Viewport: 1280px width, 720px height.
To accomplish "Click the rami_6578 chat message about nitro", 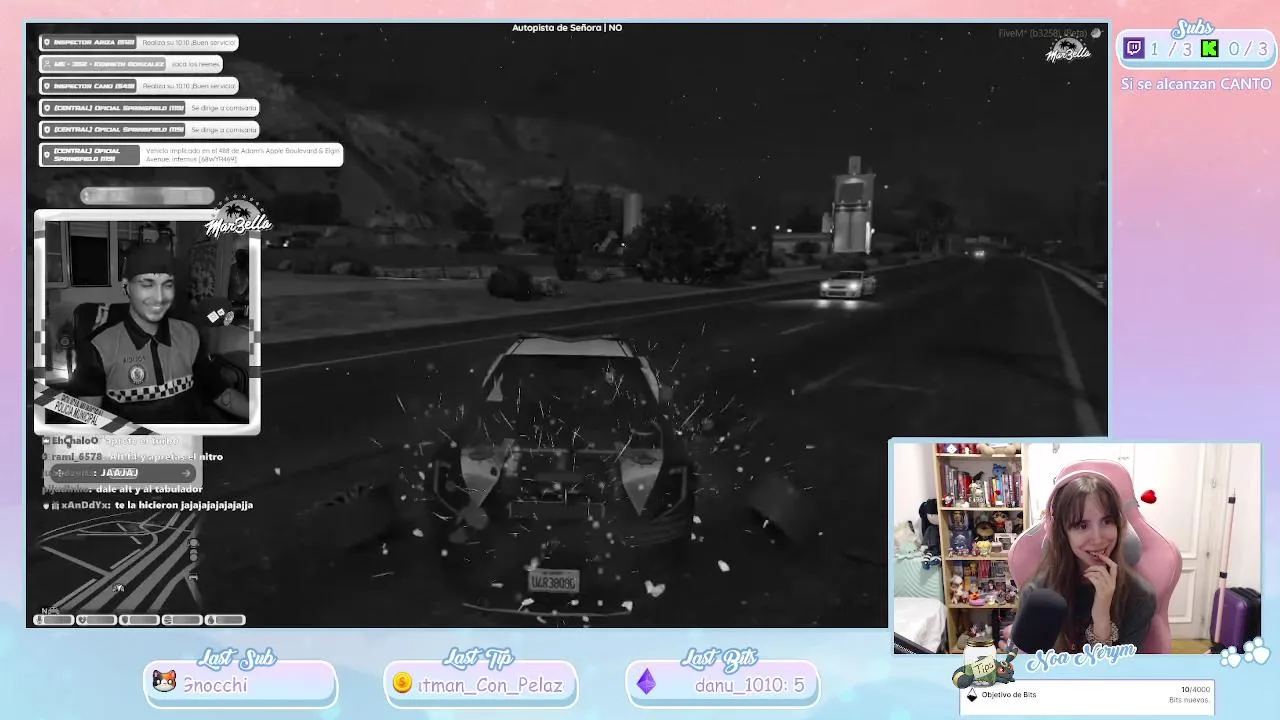I will [134, 456].
